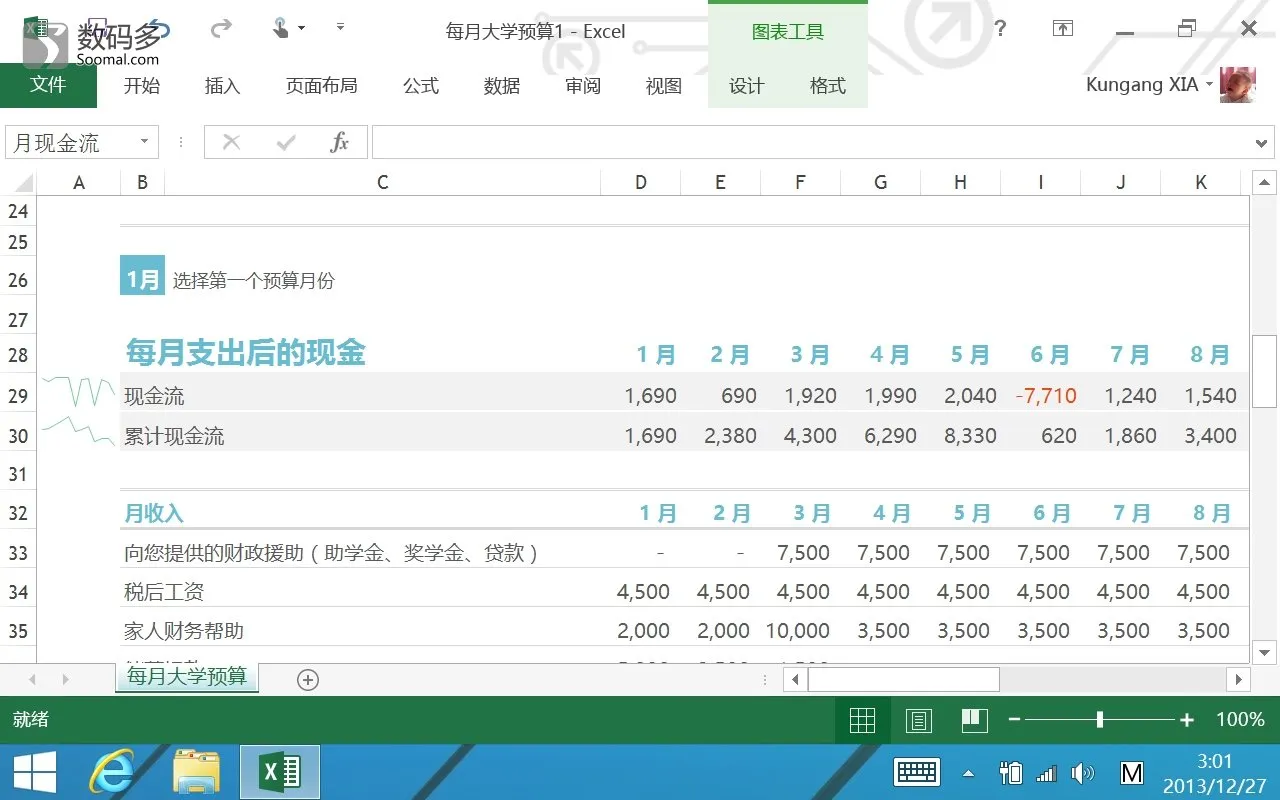
Task: Click the user profile picture
Action: tap(1238, 85)
